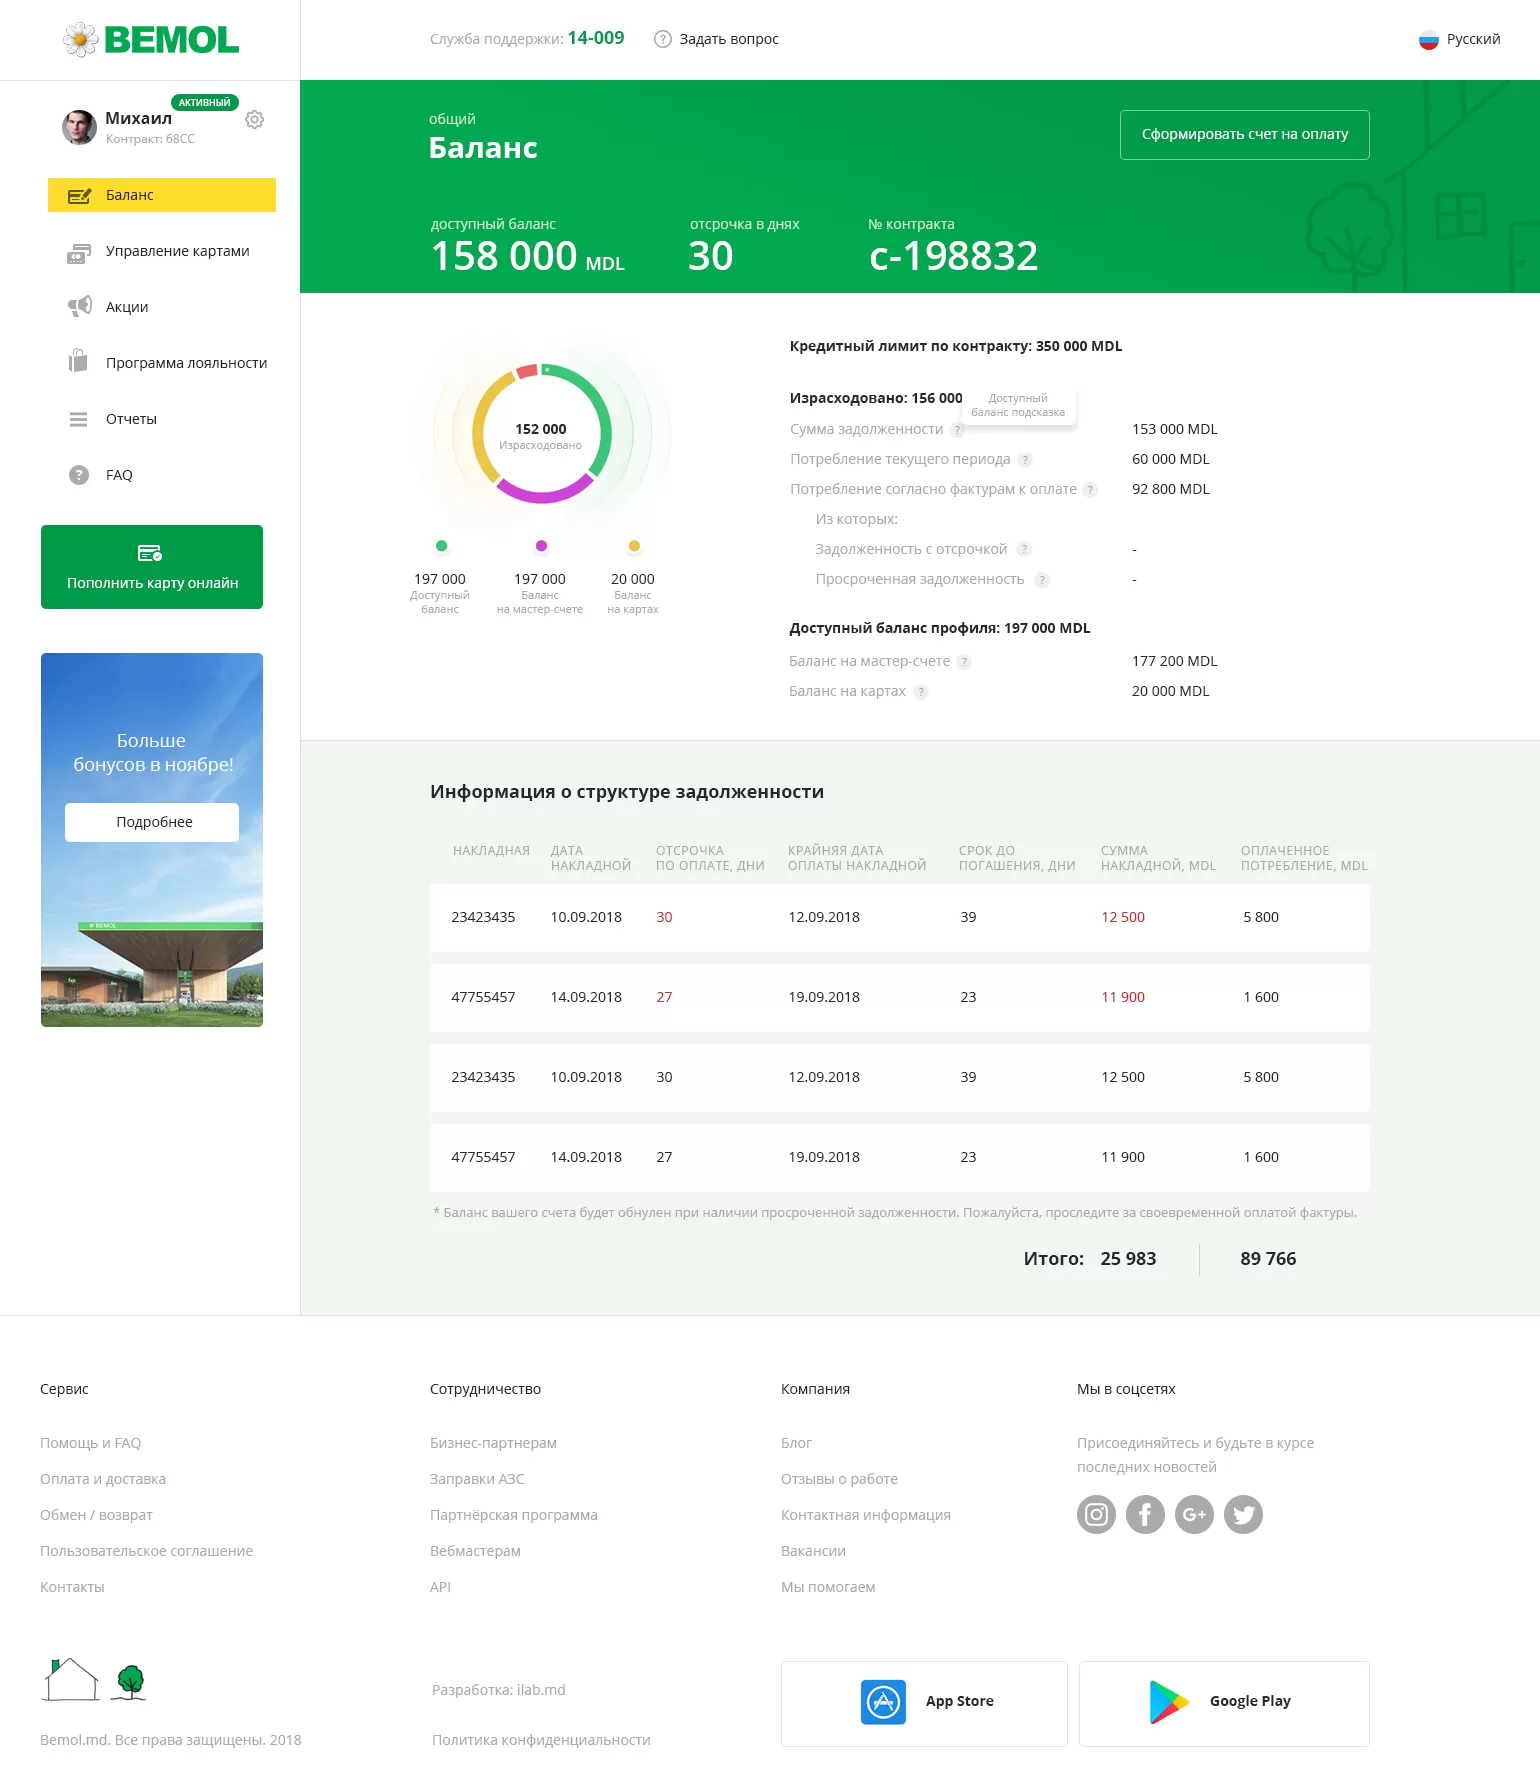This screenshot has height=1782, width=1540.
Task: Click help icon beside Сумма задолженности
Action: click(957, 430)
